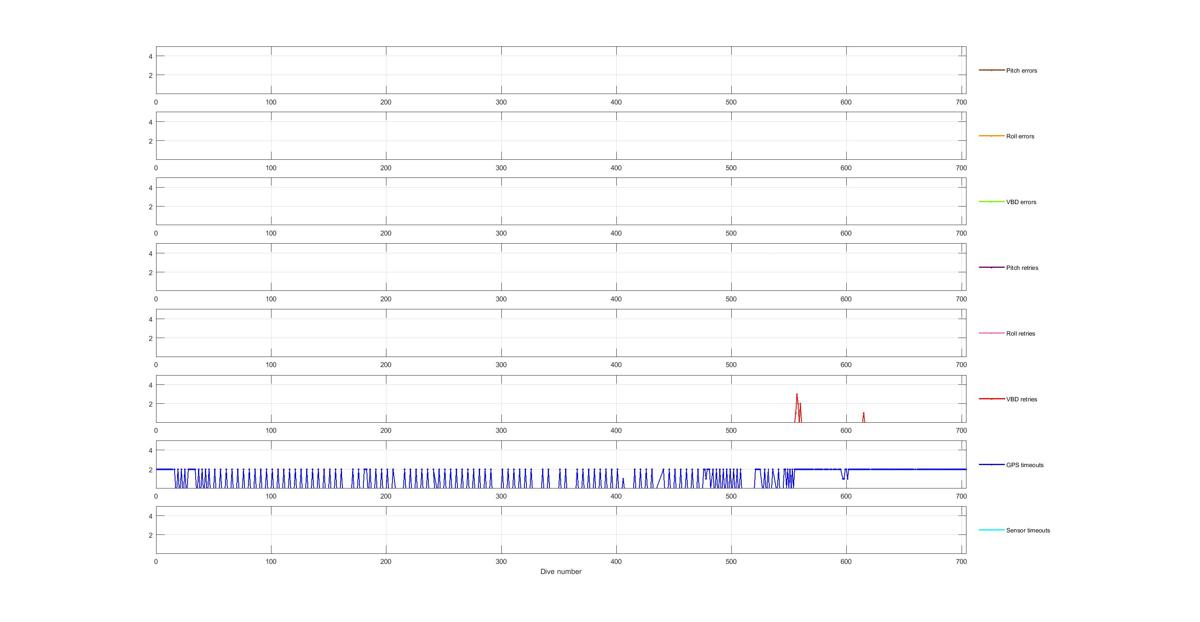The image size is (1200, 622).
Task: Click the 'Pitch retries' legend label
Action: coord(1022,268)
